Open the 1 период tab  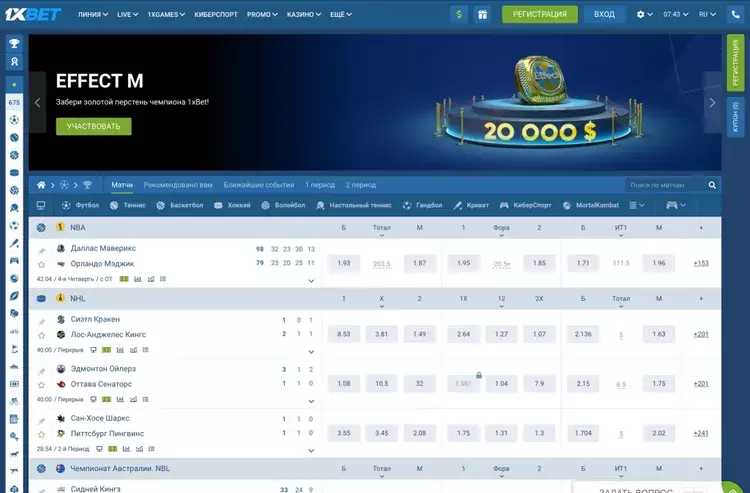click(320, 185)
